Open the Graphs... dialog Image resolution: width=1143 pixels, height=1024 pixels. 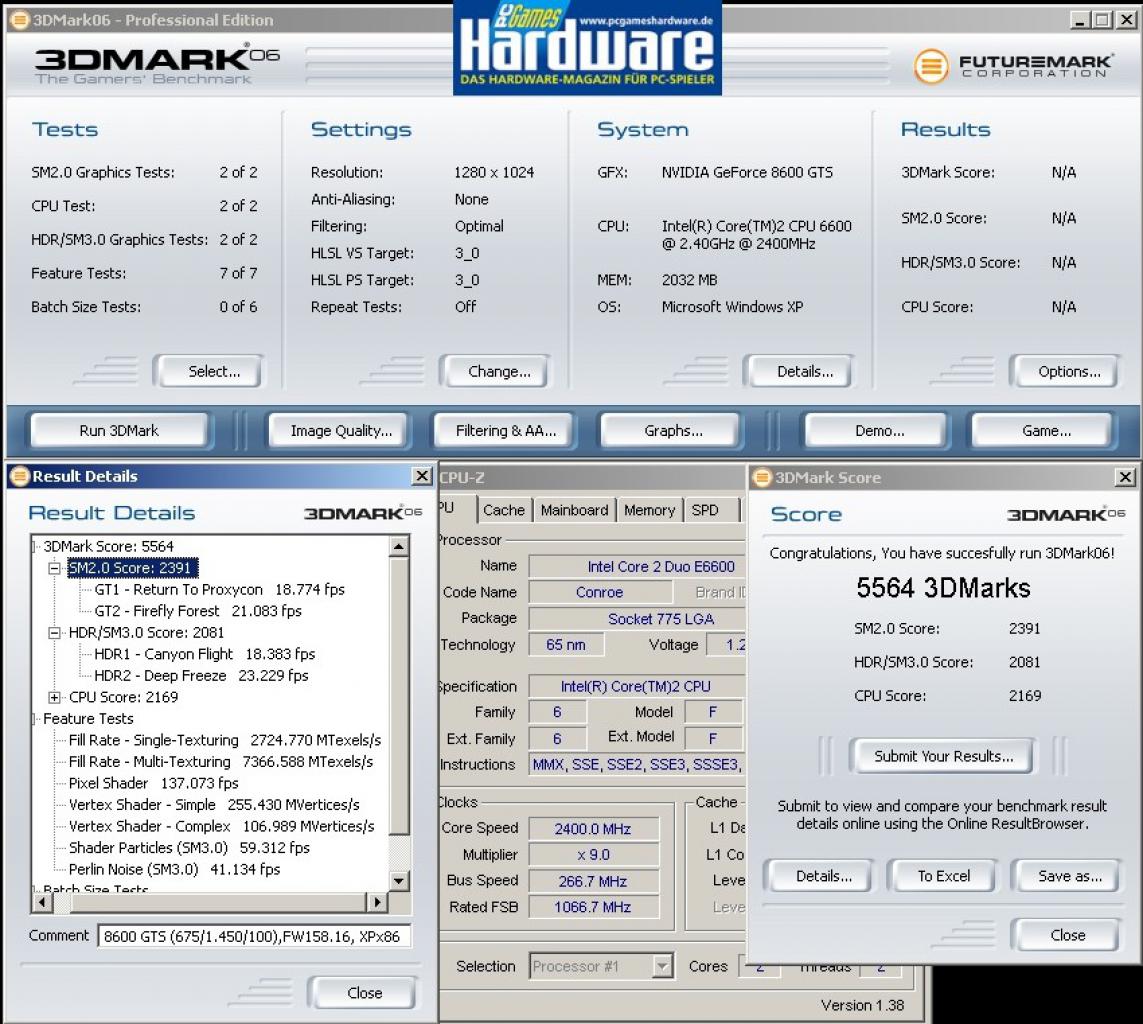click(x=671, y=431)
